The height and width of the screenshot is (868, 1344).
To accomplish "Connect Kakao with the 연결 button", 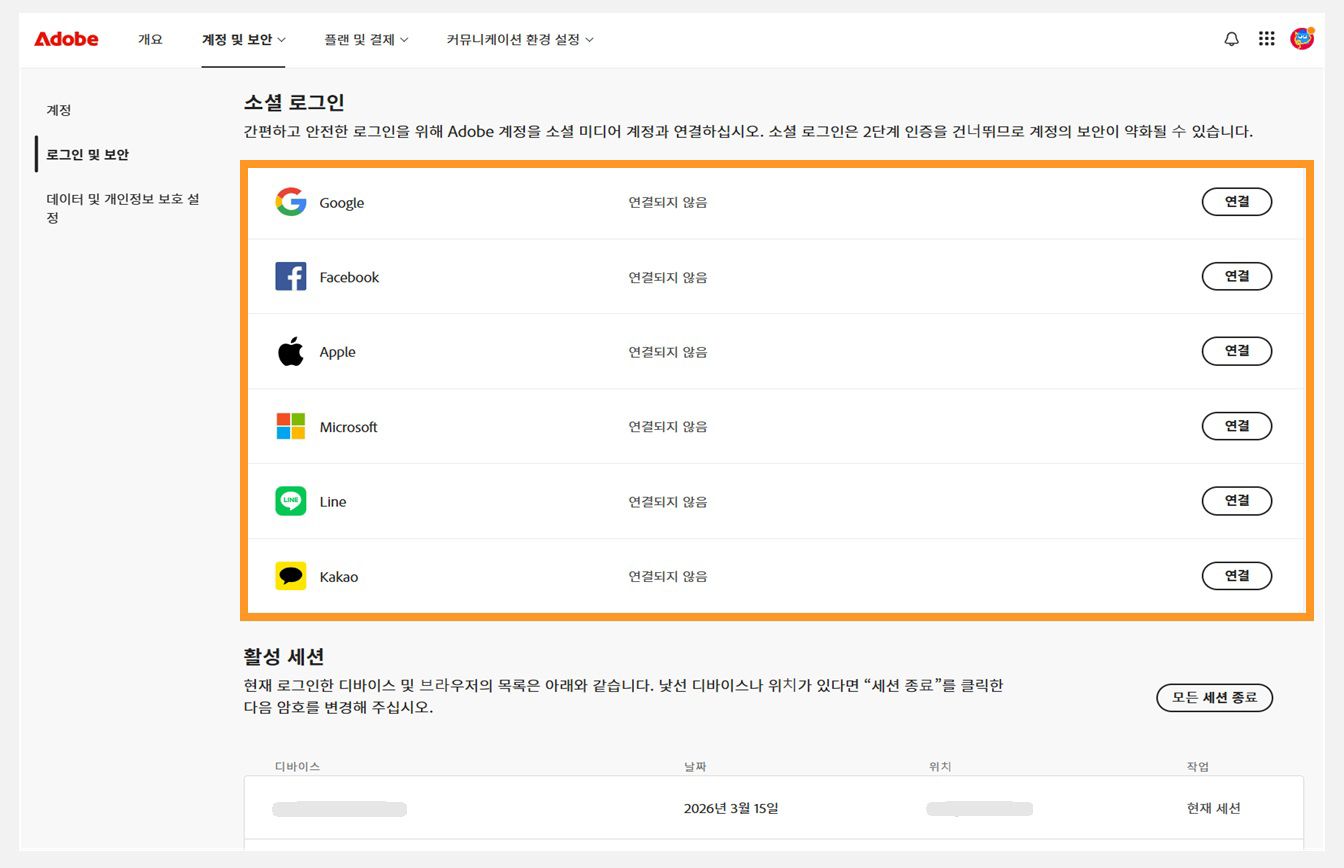I will pyautogui.click(x=1237, y=576).
